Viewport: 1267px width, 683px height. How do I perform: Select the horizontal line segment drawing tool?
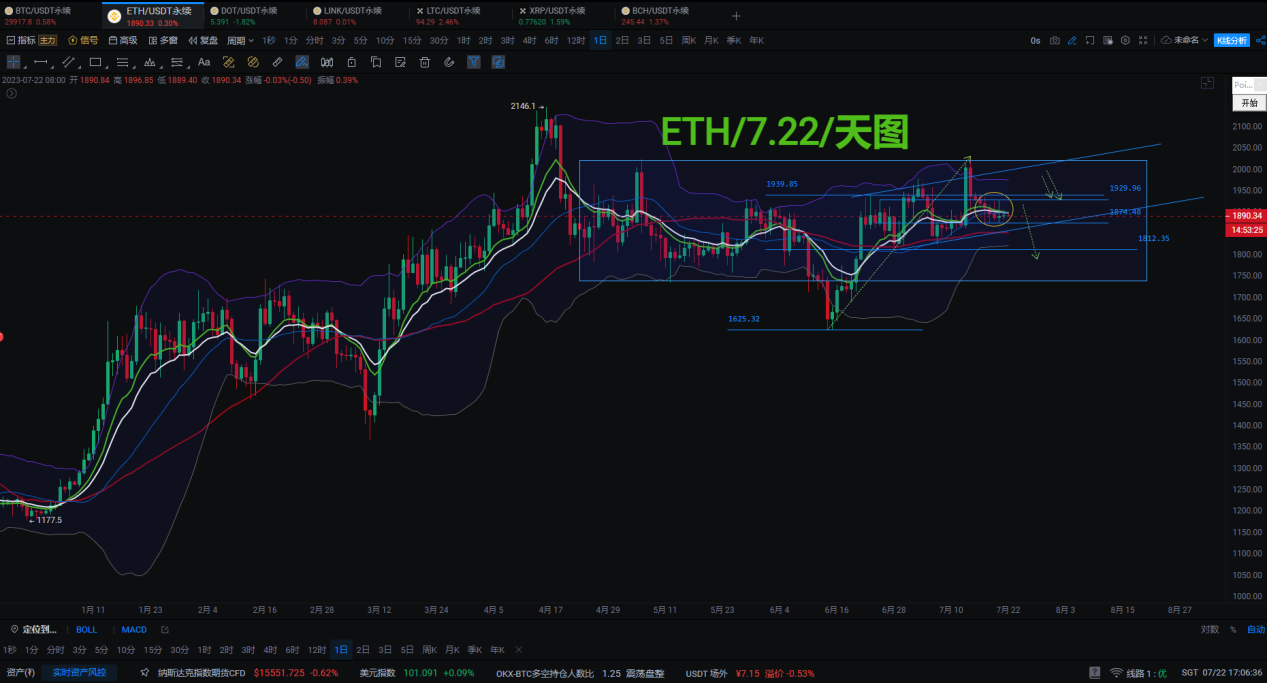point(41,62)
